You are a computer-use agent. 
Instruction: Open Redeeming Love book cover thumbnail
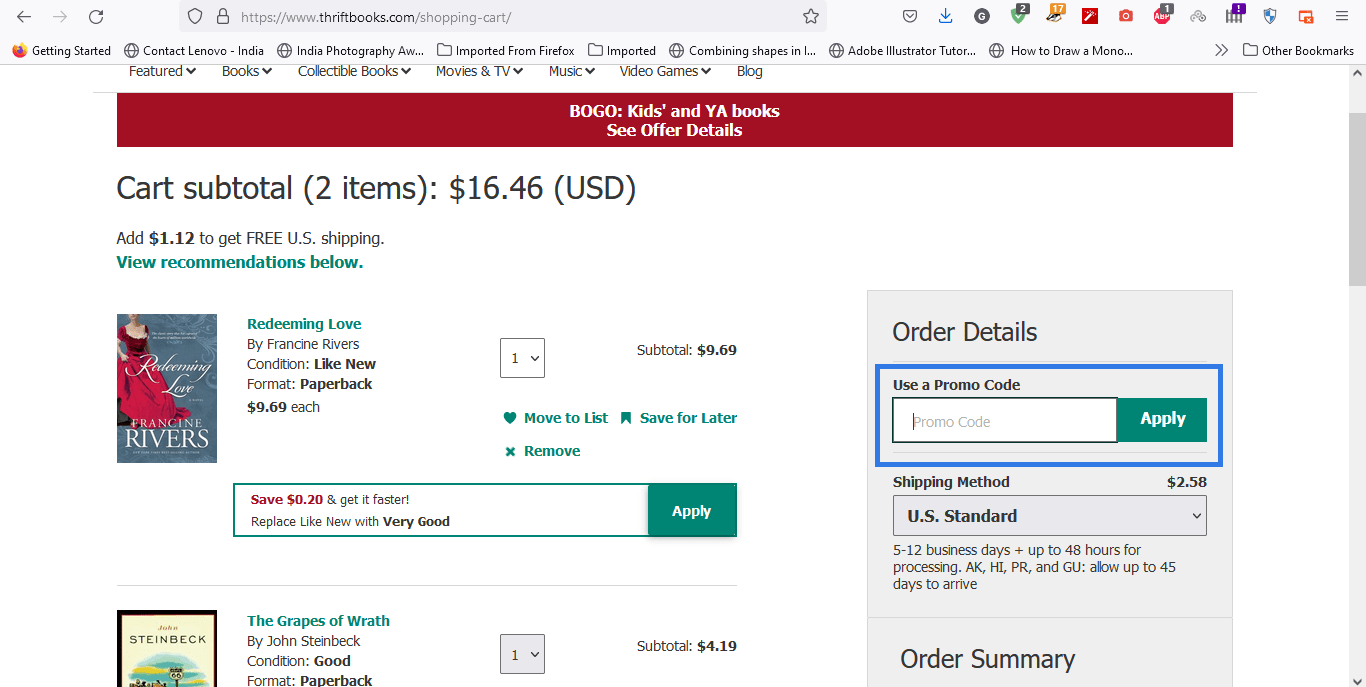167,388
